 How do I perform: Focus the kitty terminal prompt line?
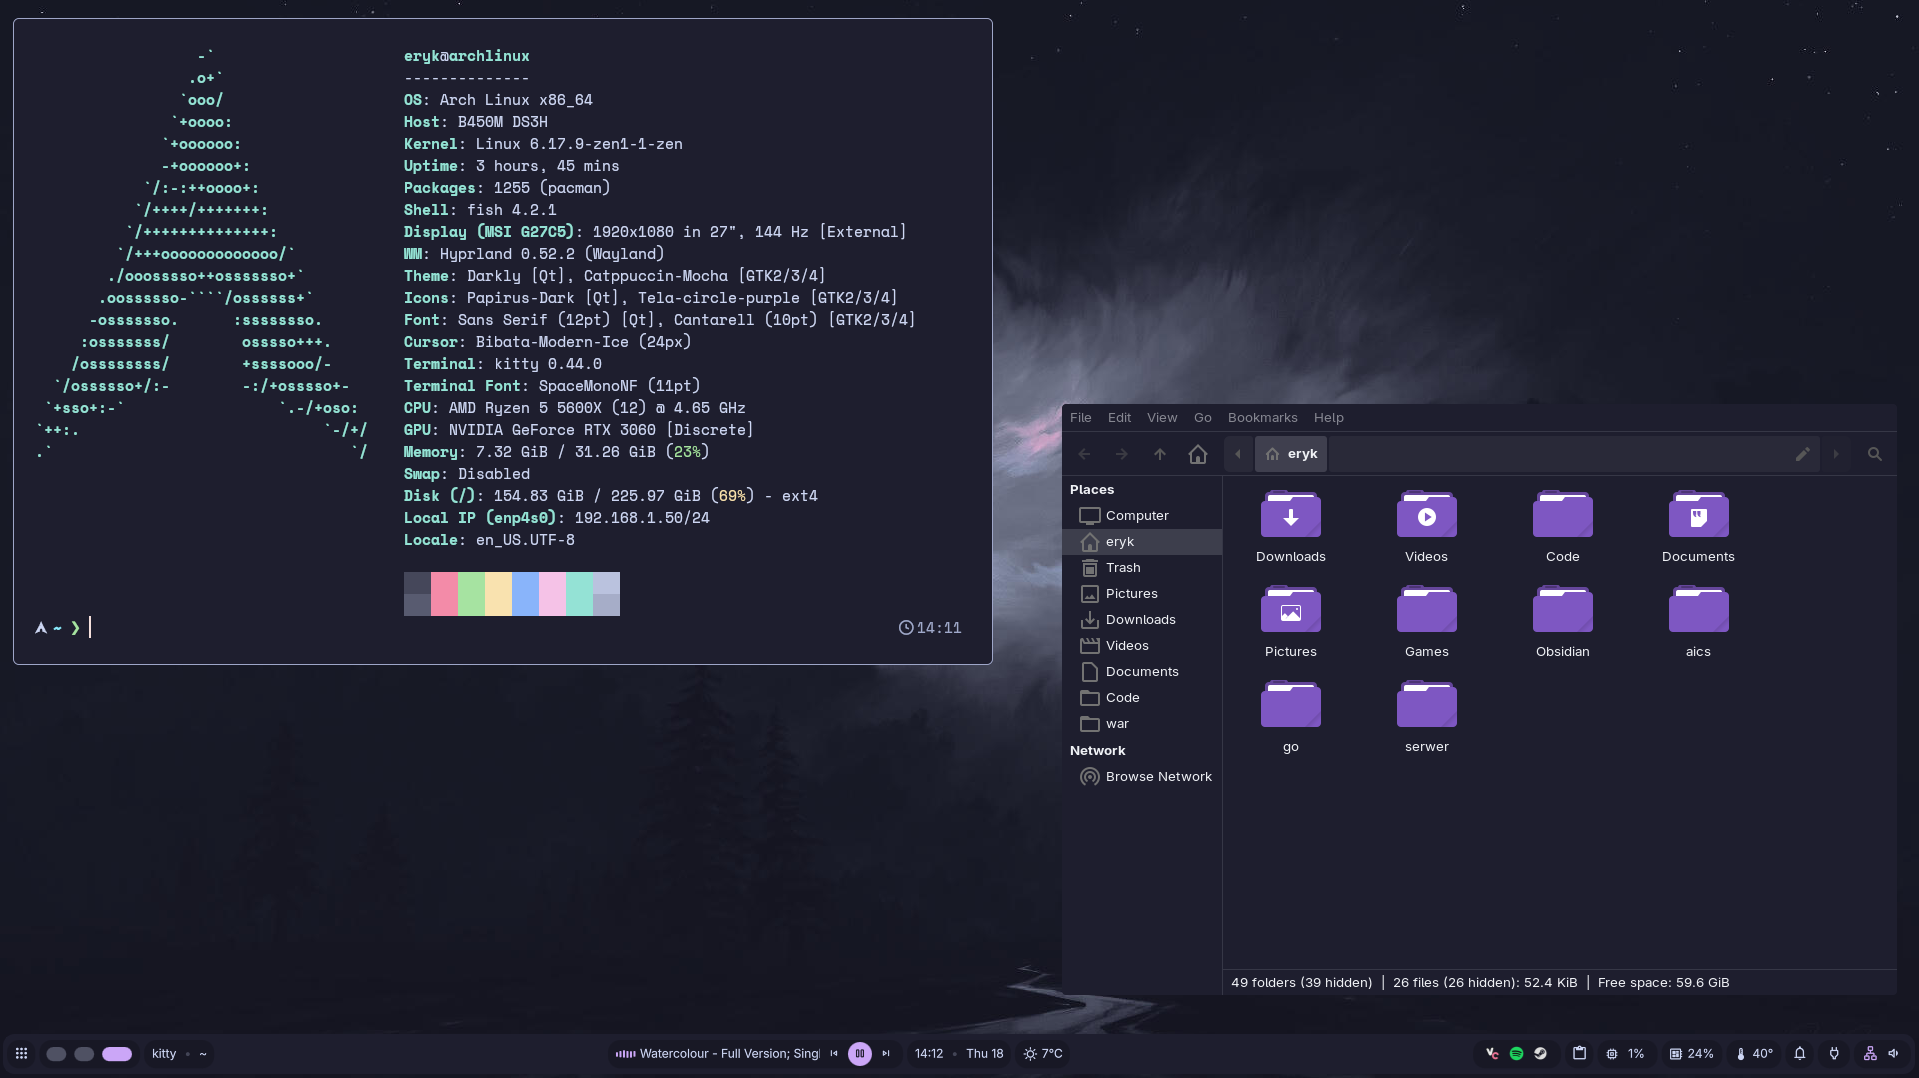[497, 628]
